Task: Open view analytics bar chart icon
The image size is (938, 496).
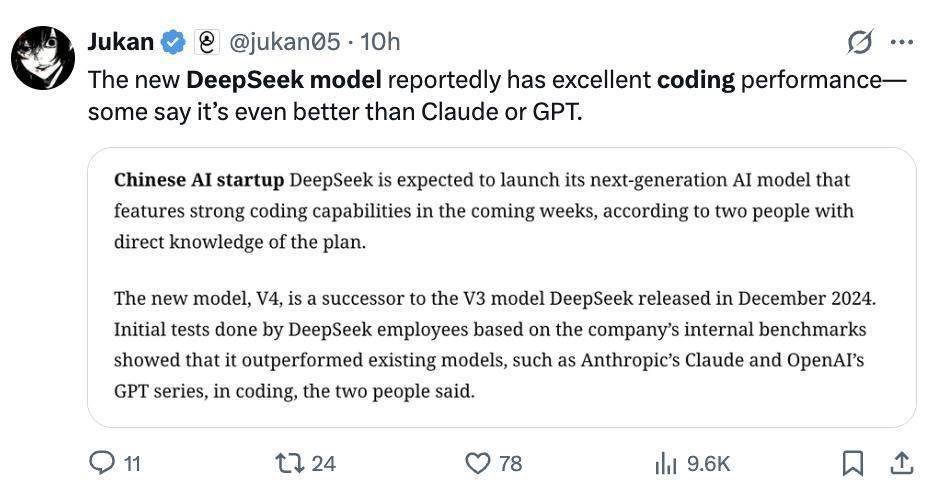Action: [x=665, y=463]
